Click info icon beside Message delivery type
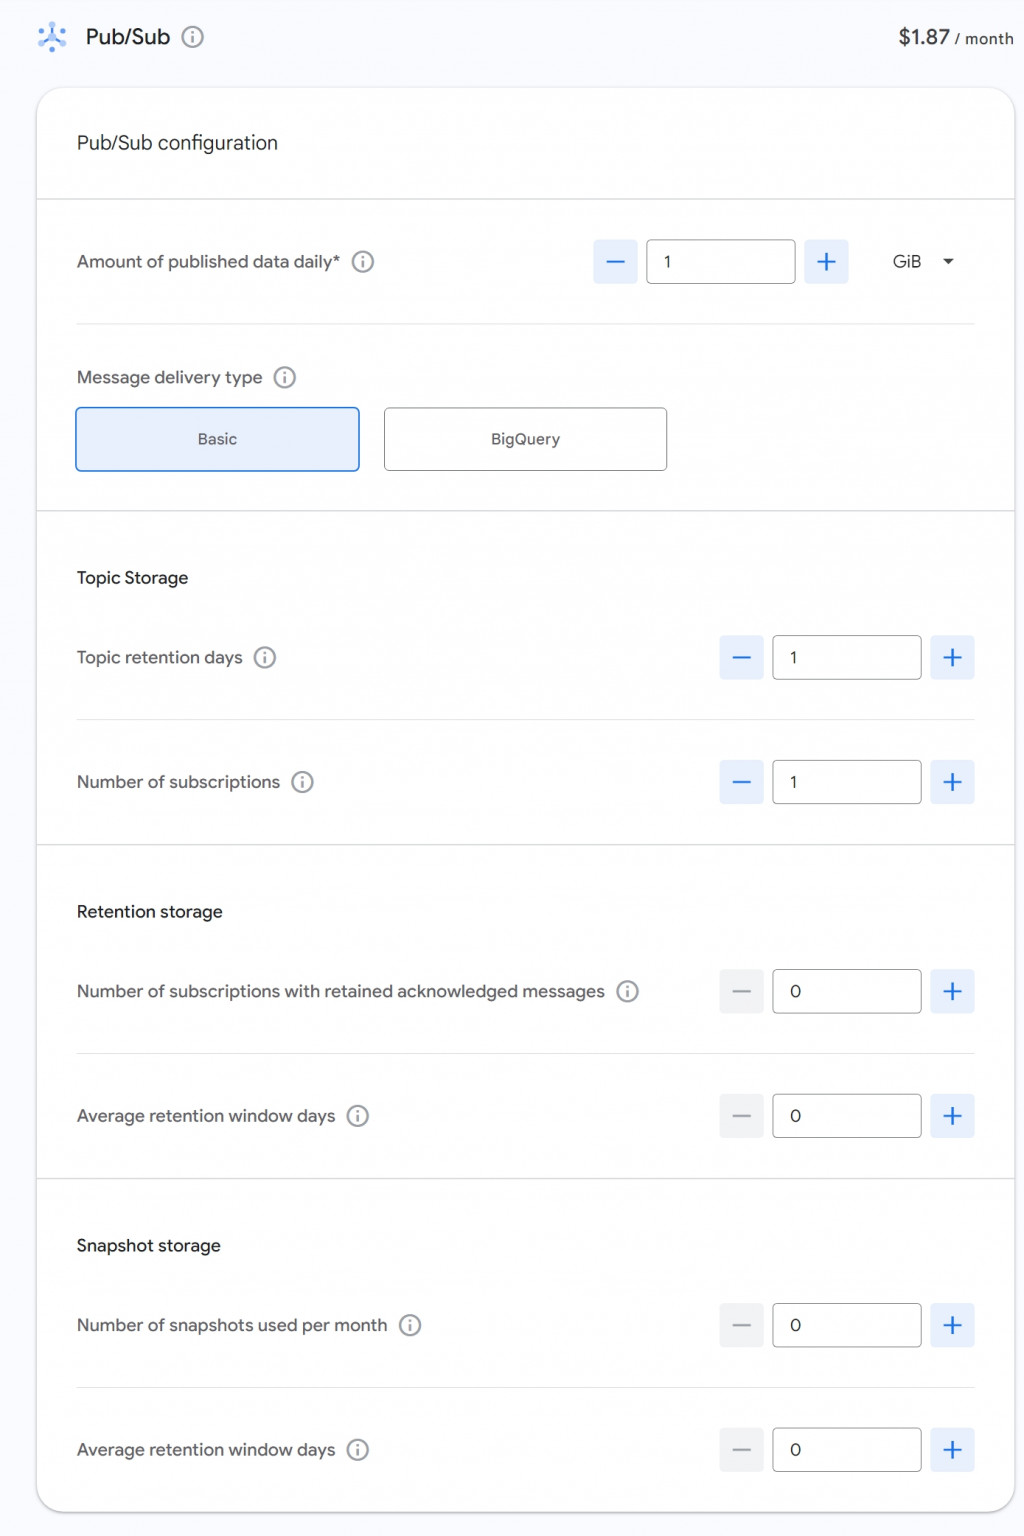 coord(285,377)
